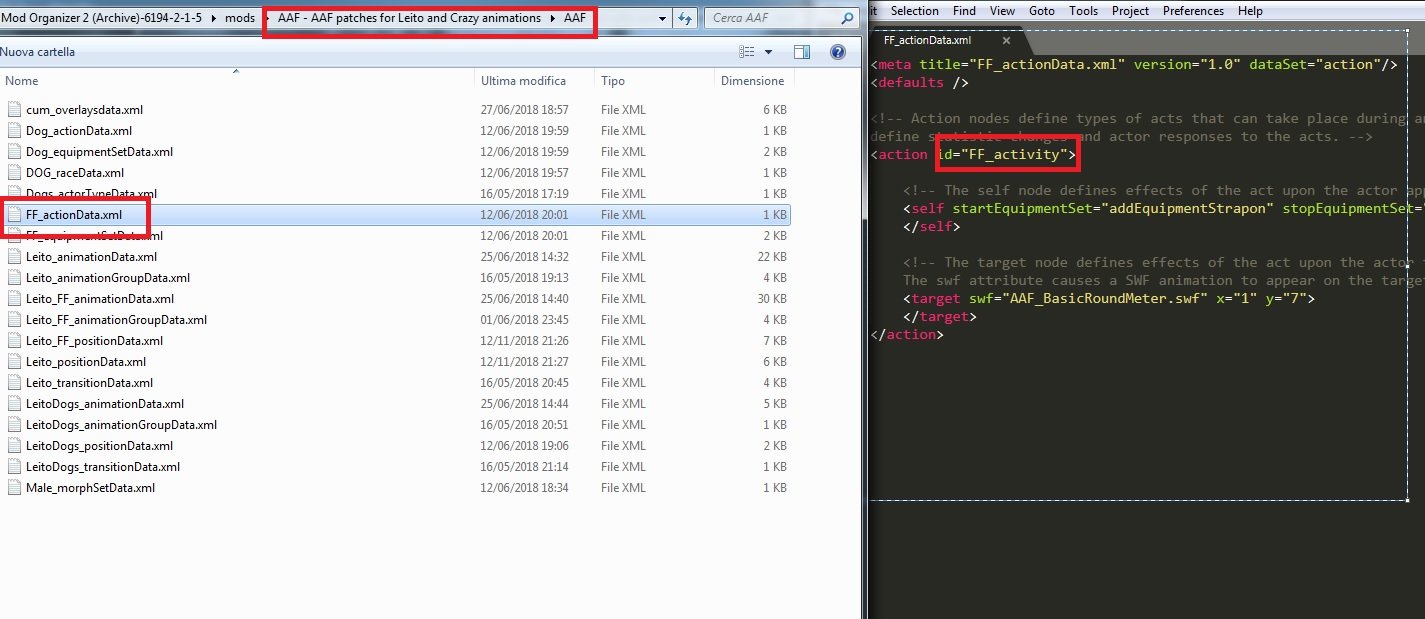Sort files by Ultima modifica column
The height and width of the screenshot is (619, 1425).
[523, 81]
